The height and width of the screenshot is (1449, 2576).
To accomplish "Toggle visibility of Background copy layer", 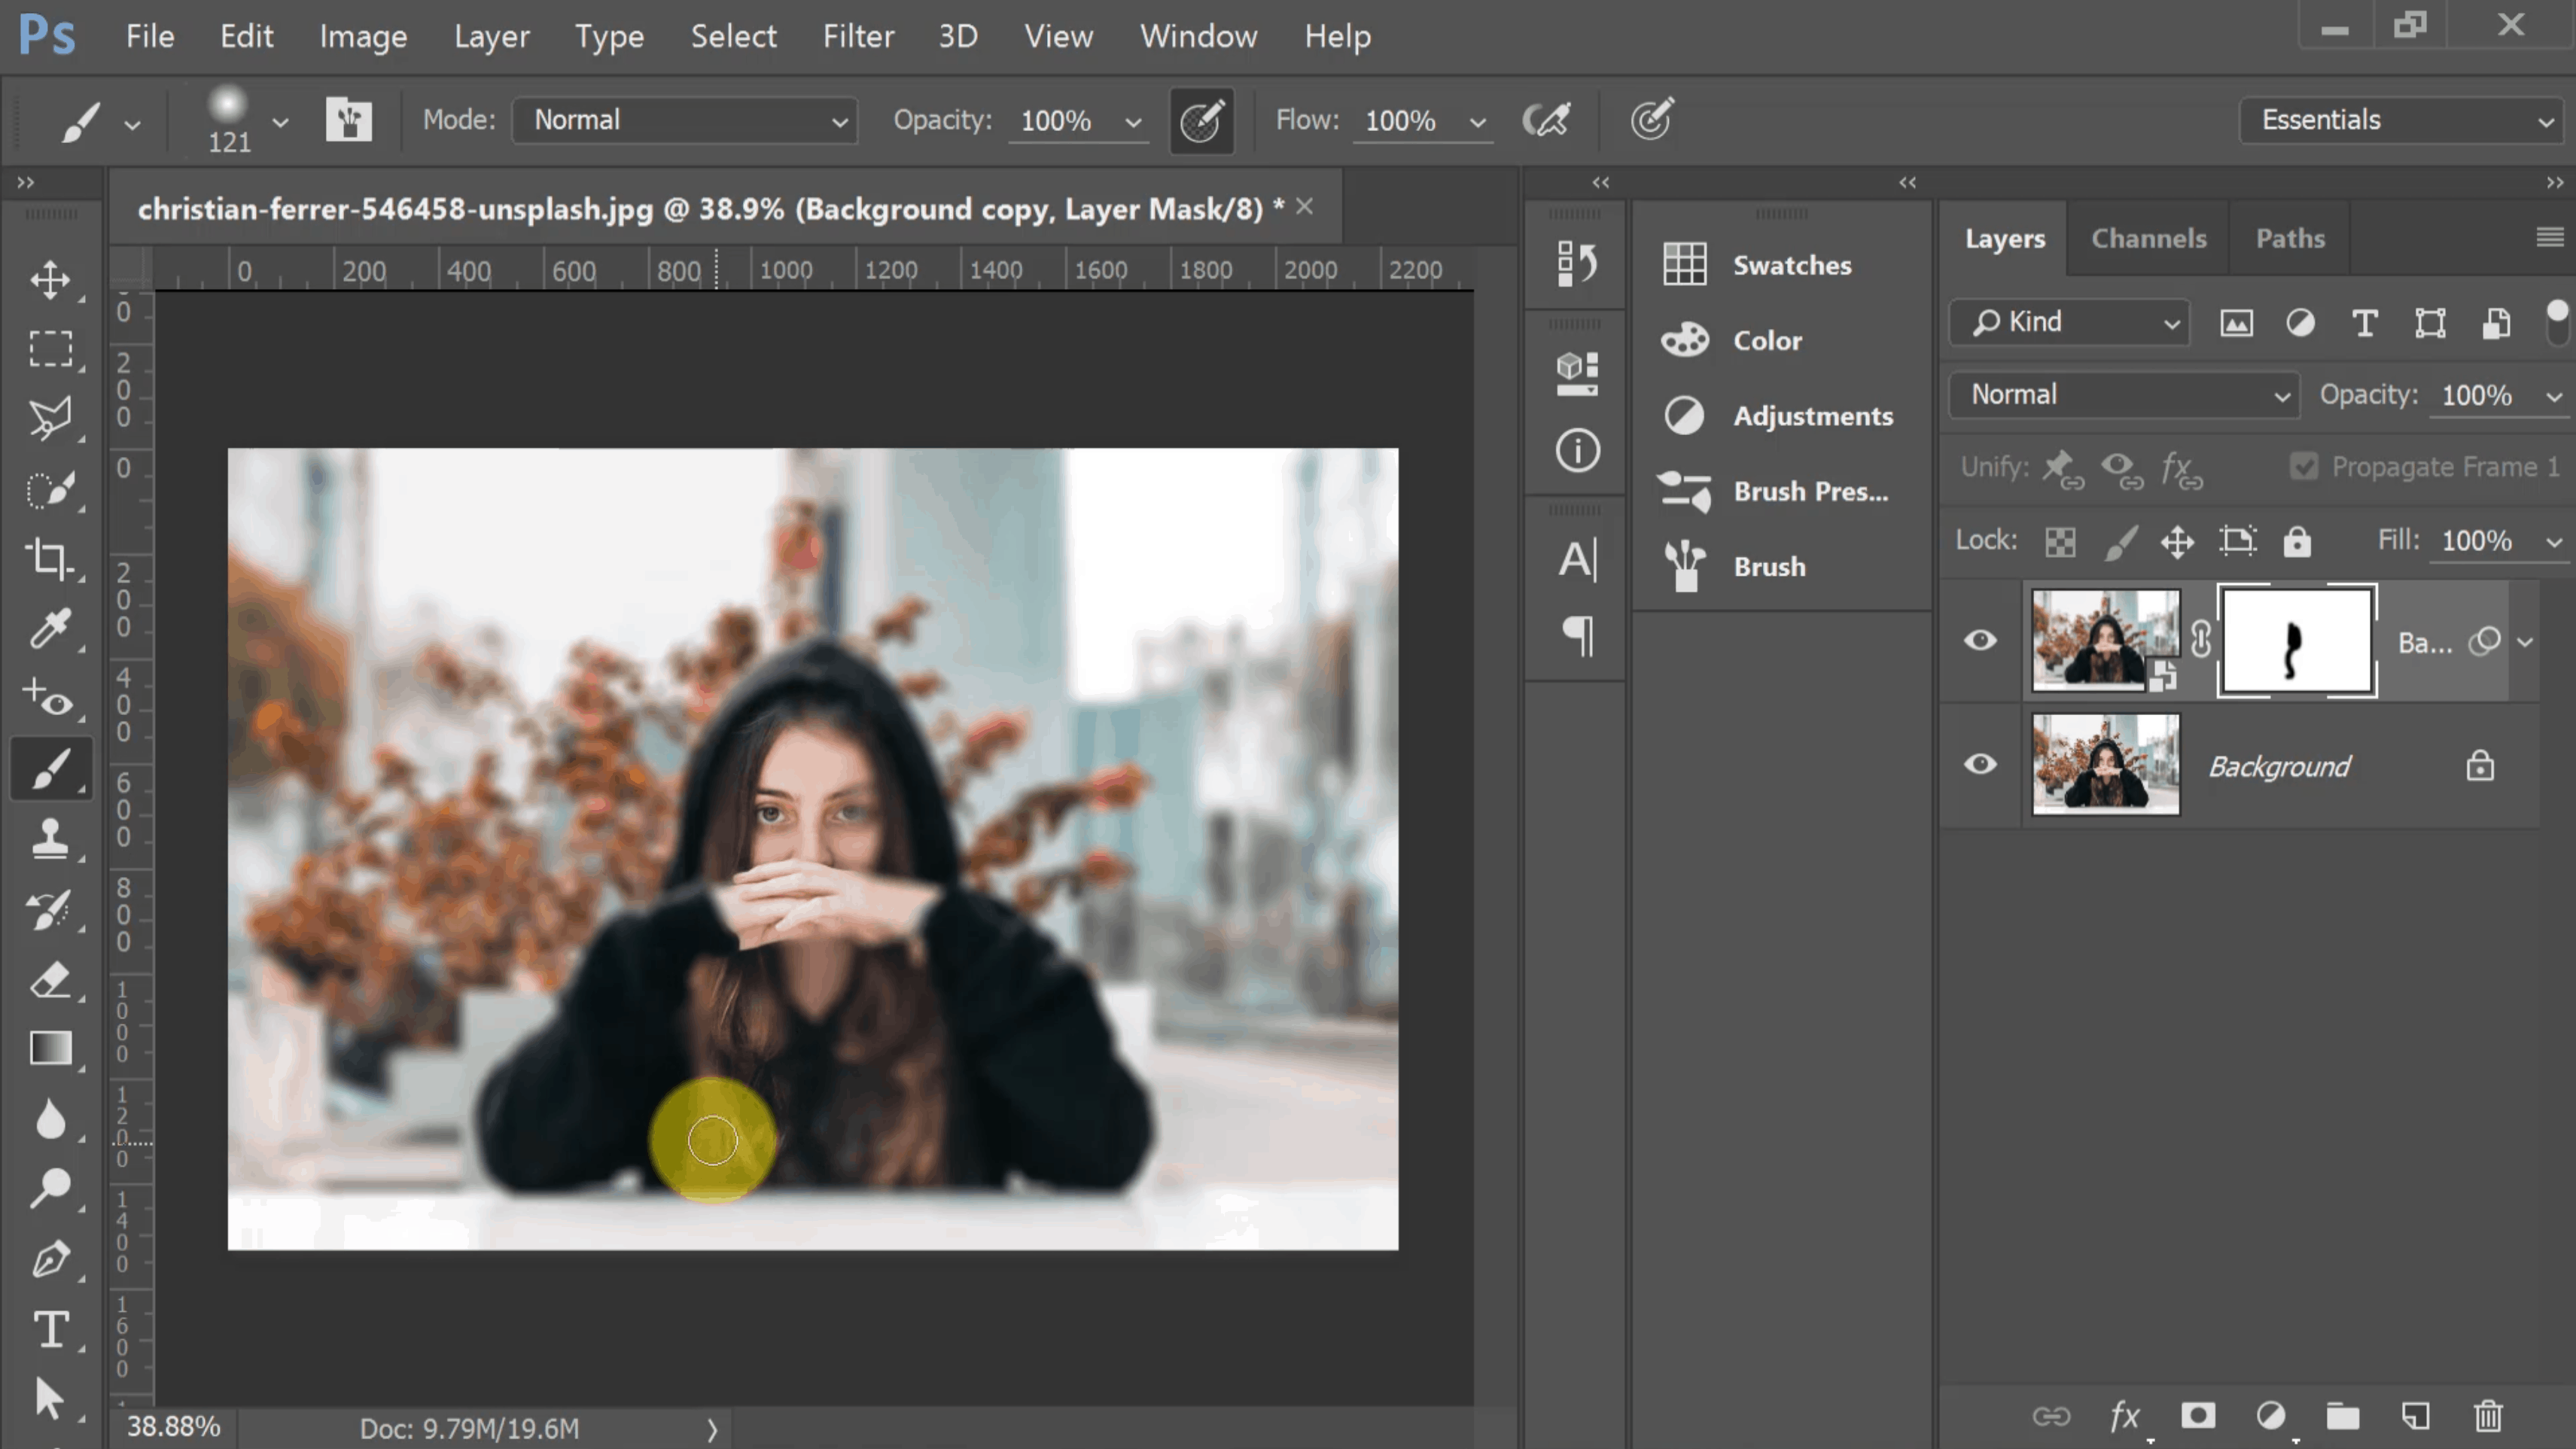I will (1980, 639).
